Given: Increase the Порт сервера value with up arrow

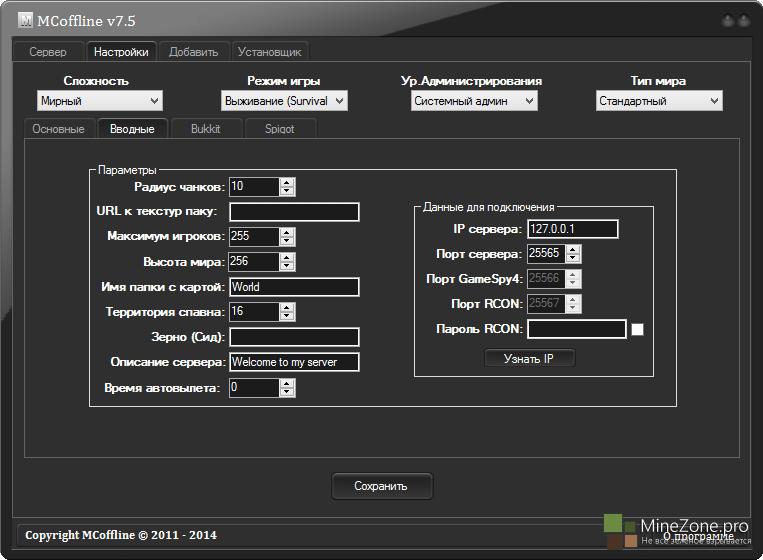Looking at the screenshot, I should [574, 250].
